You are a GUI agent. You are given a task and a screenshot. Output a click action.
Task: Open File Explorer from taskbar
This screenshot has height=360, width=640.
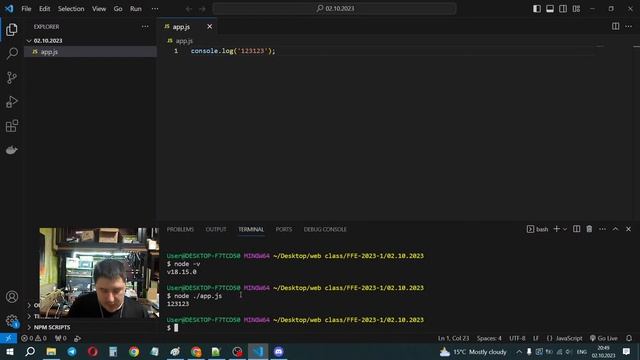[x=51, y=351]
